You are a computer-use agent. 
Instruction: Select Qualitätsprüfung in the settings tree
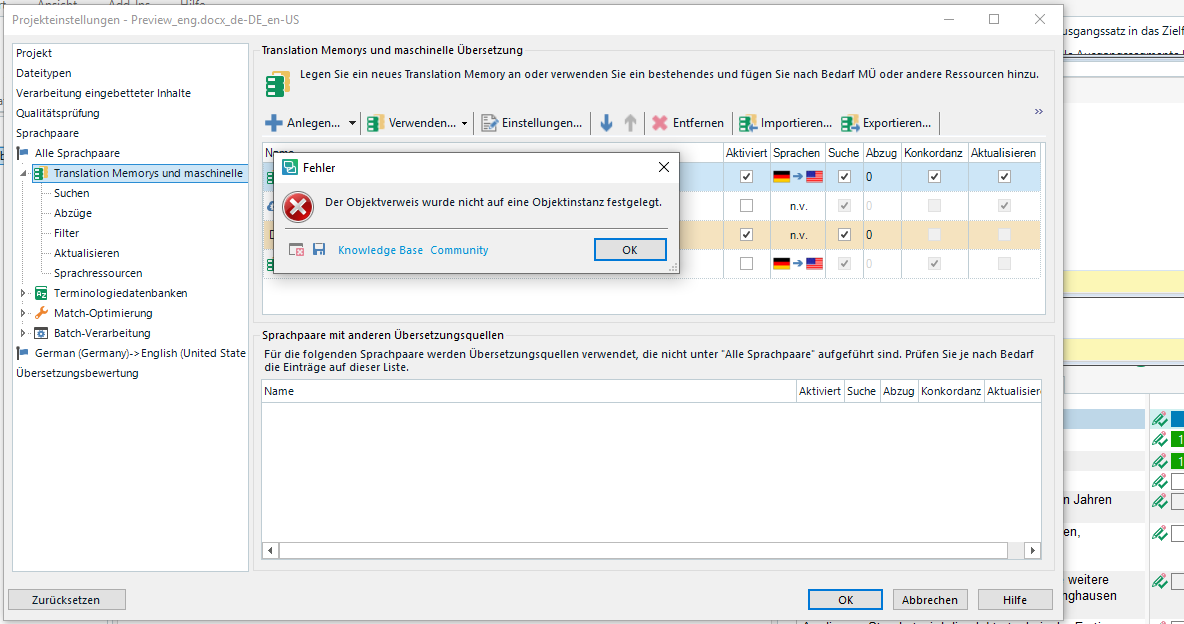click(58, 113)
